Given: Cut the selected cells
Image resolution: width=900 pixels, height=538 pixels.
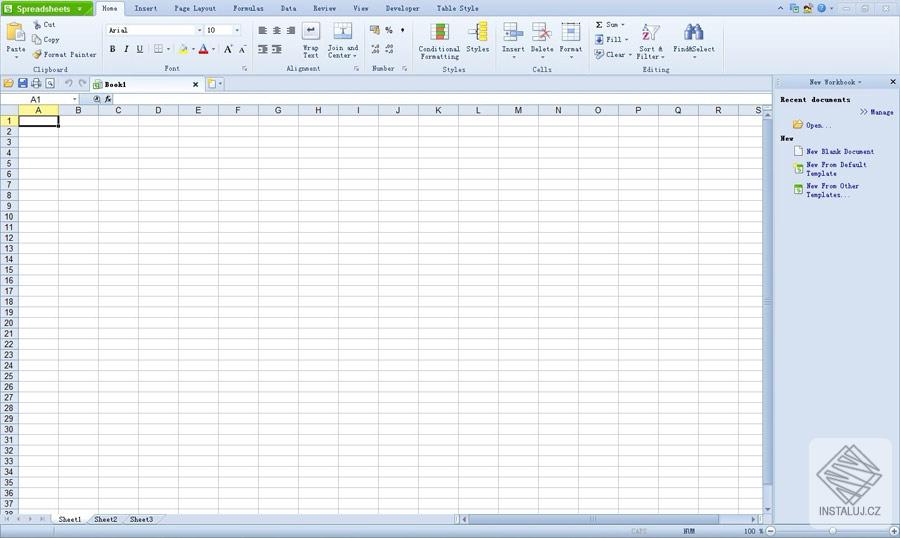Looking at the screenshot, I should [44, 25].
